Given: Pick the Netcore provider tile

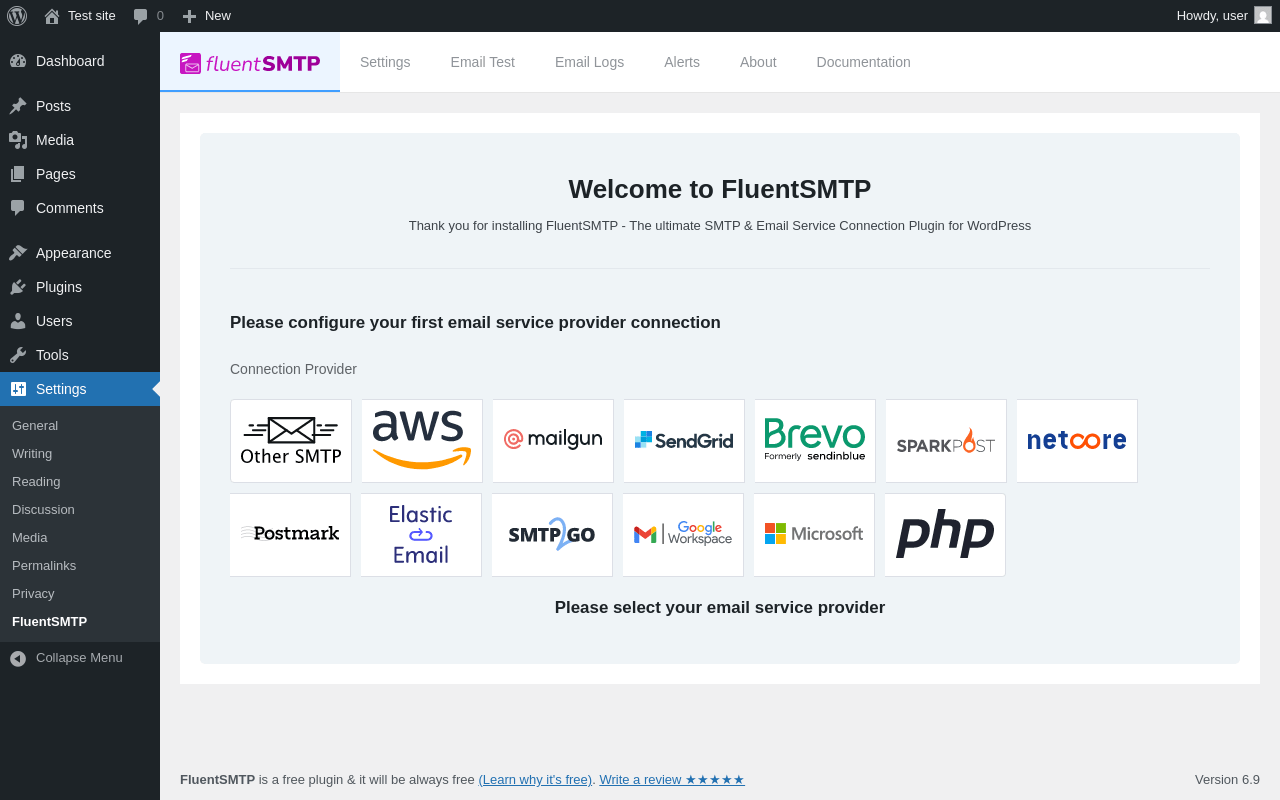Looking at the screenshot, I should point(1077,441).
